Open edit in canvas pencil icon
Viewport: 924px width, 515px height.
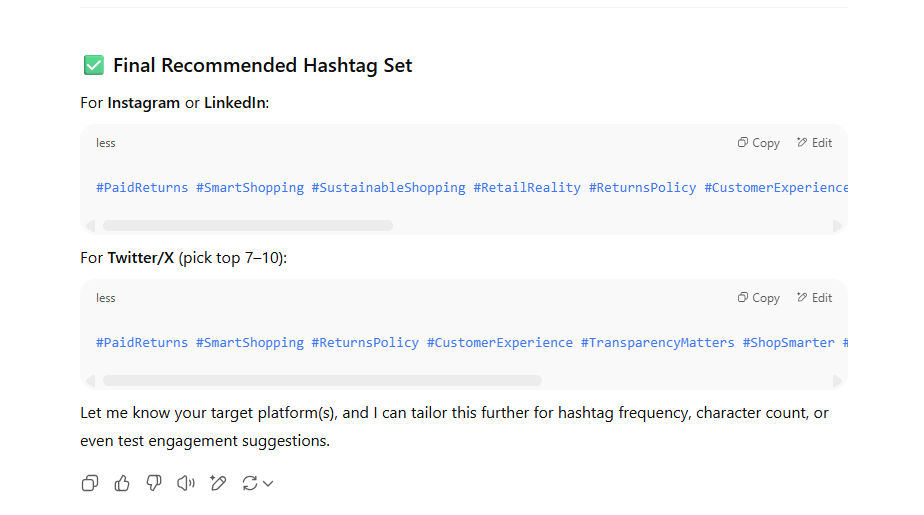(218, 483)
